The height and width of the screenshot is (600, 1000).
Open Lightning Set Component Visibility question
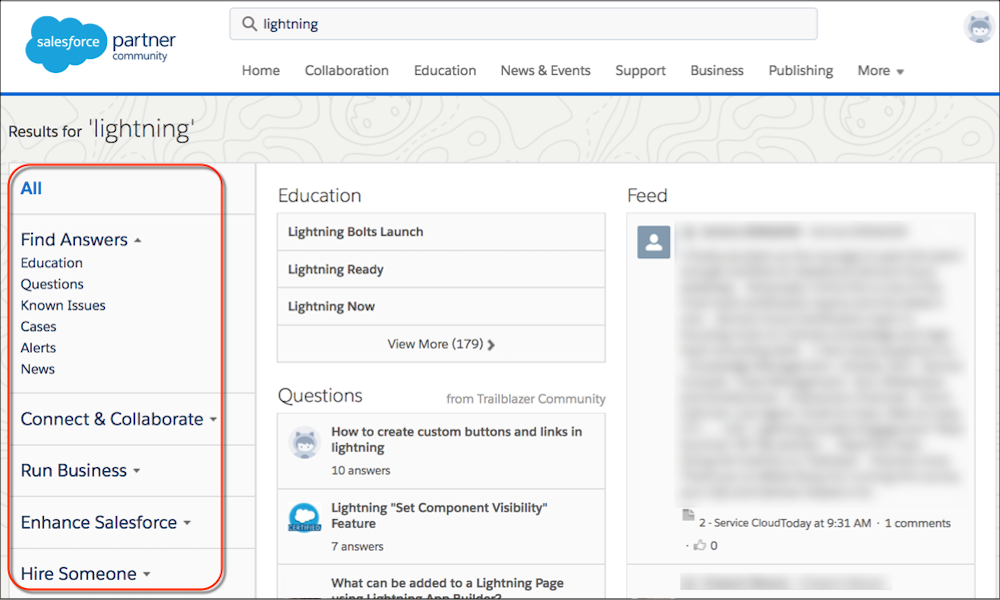[x=439, y=516]
